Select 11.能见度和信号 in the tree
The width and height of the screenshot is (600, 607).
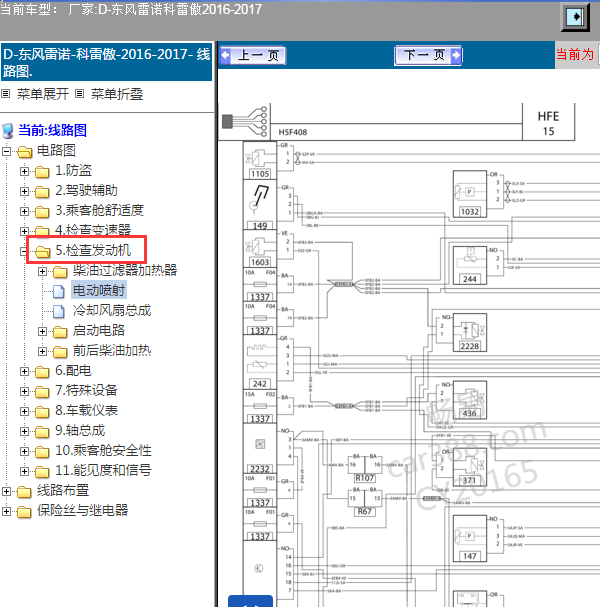103,471
